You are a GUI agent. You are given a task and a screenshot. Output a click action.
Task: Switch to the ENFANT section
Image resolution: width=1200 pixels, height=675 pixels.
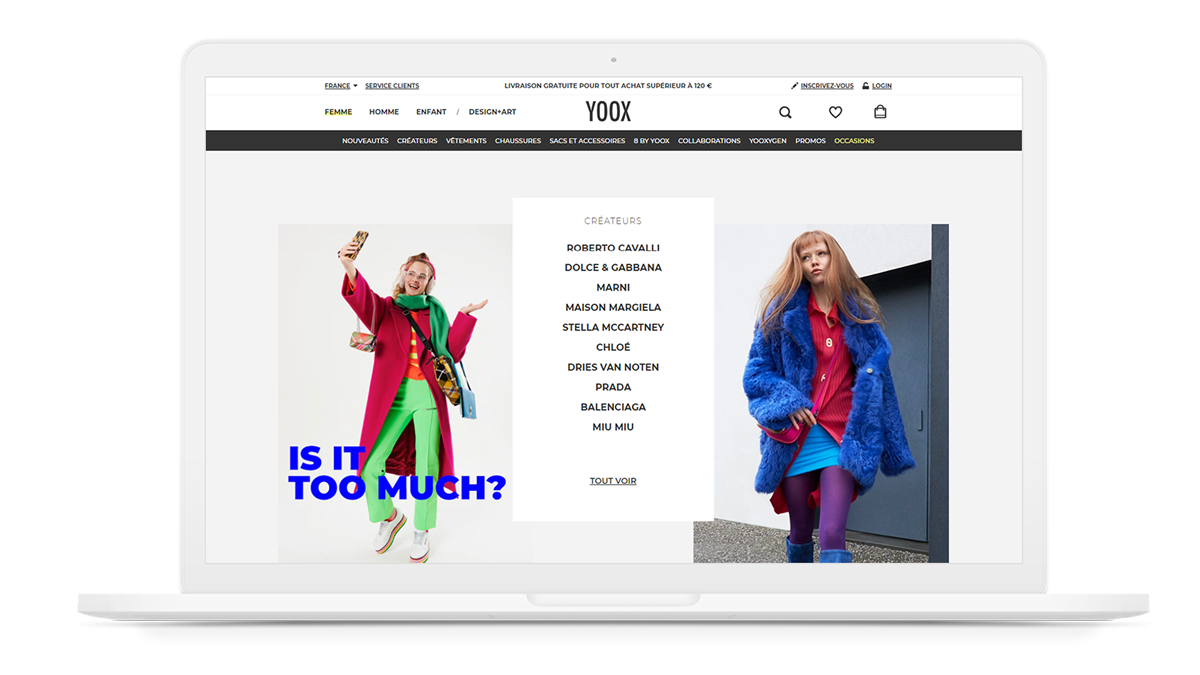tap(431, 112)
